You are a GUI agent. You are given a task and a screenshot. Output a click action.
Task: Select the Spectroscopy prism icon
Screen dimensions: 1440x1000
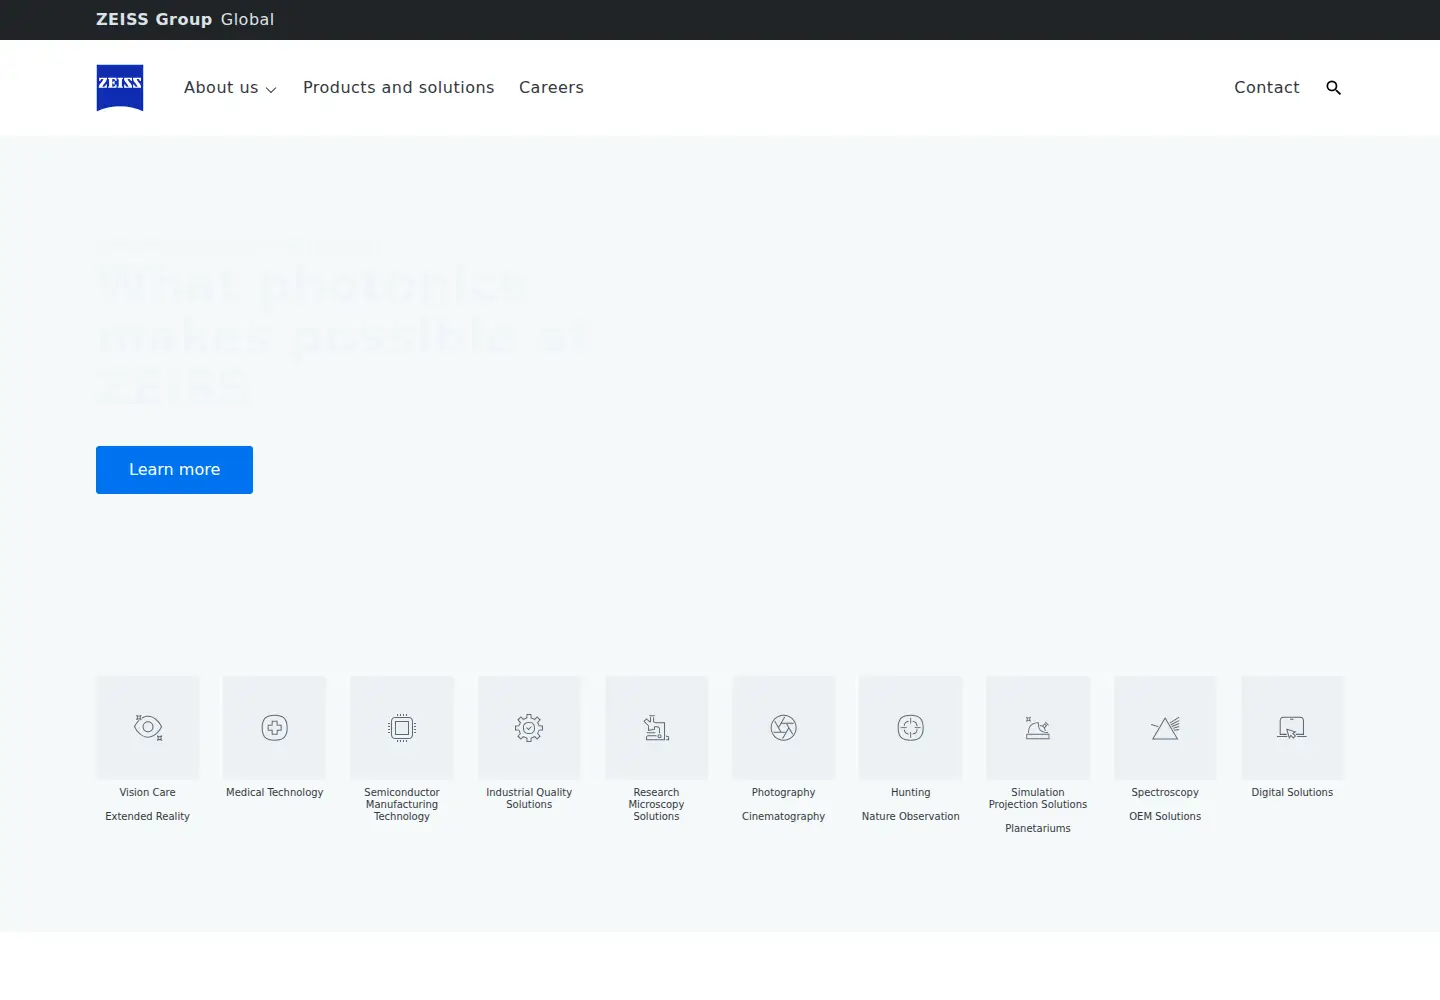pyautogui.click(x=1165, y=728)
